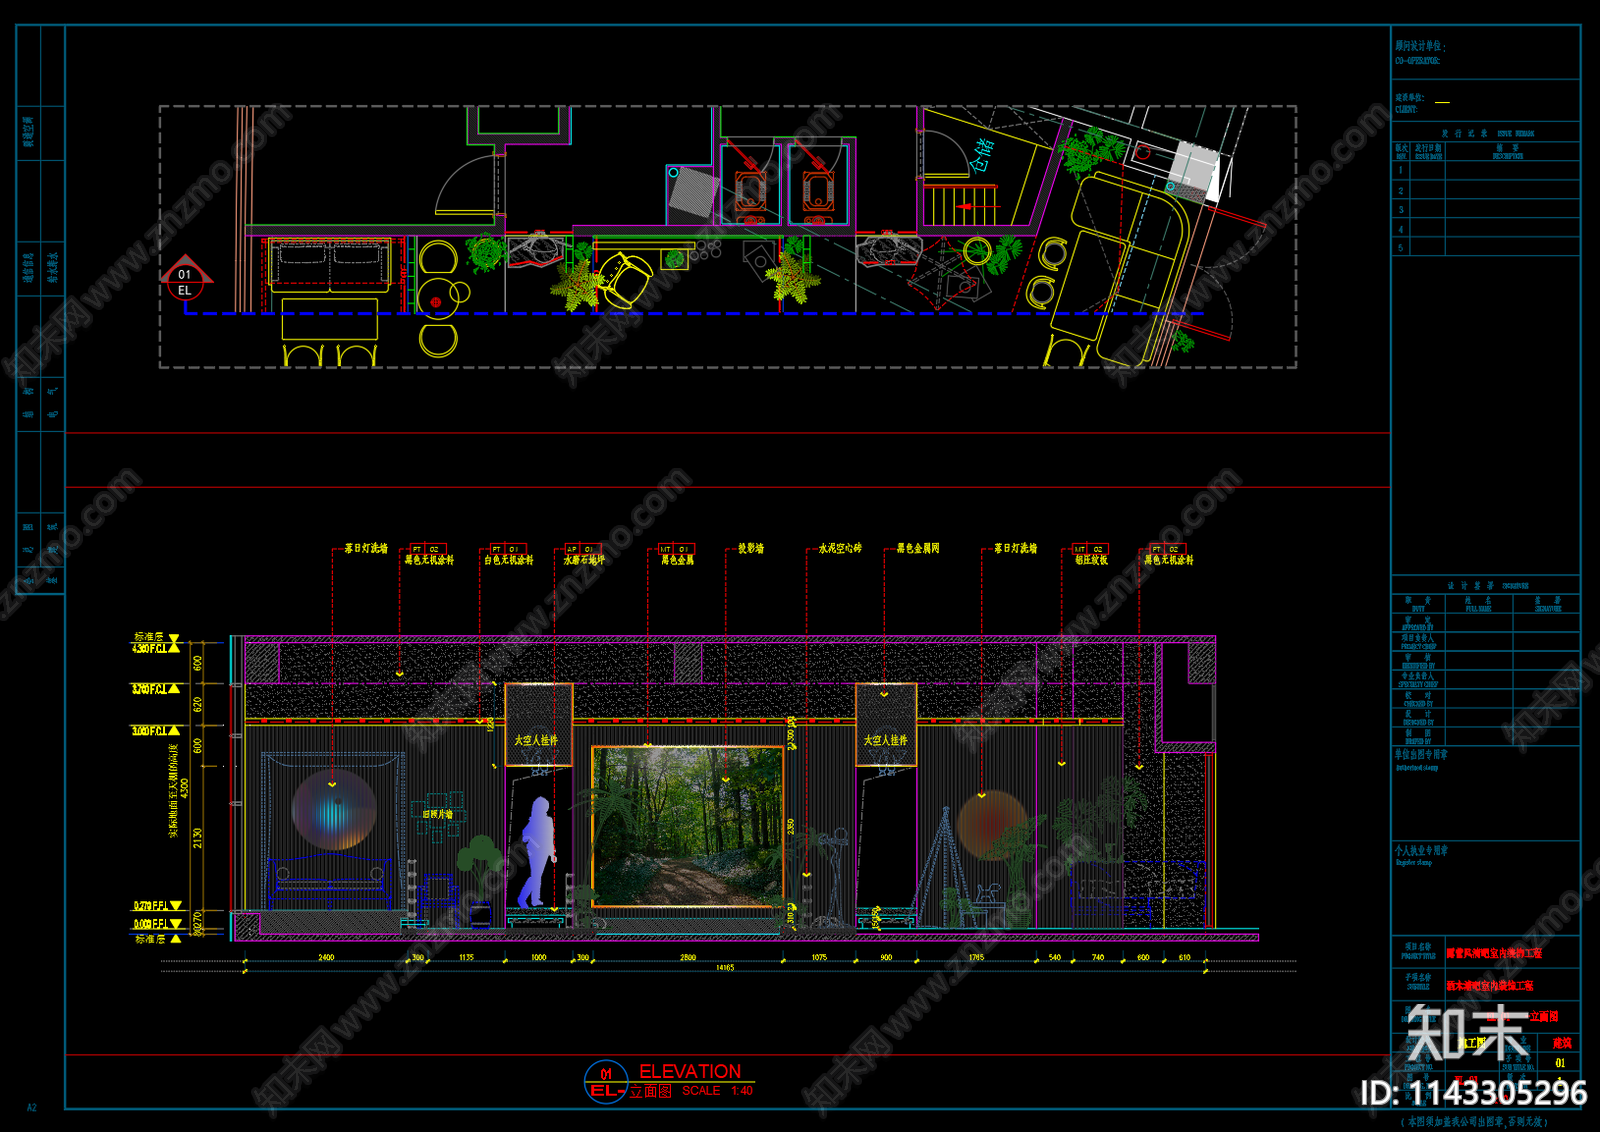Select the 740 dimension value

click(1098, 957)
